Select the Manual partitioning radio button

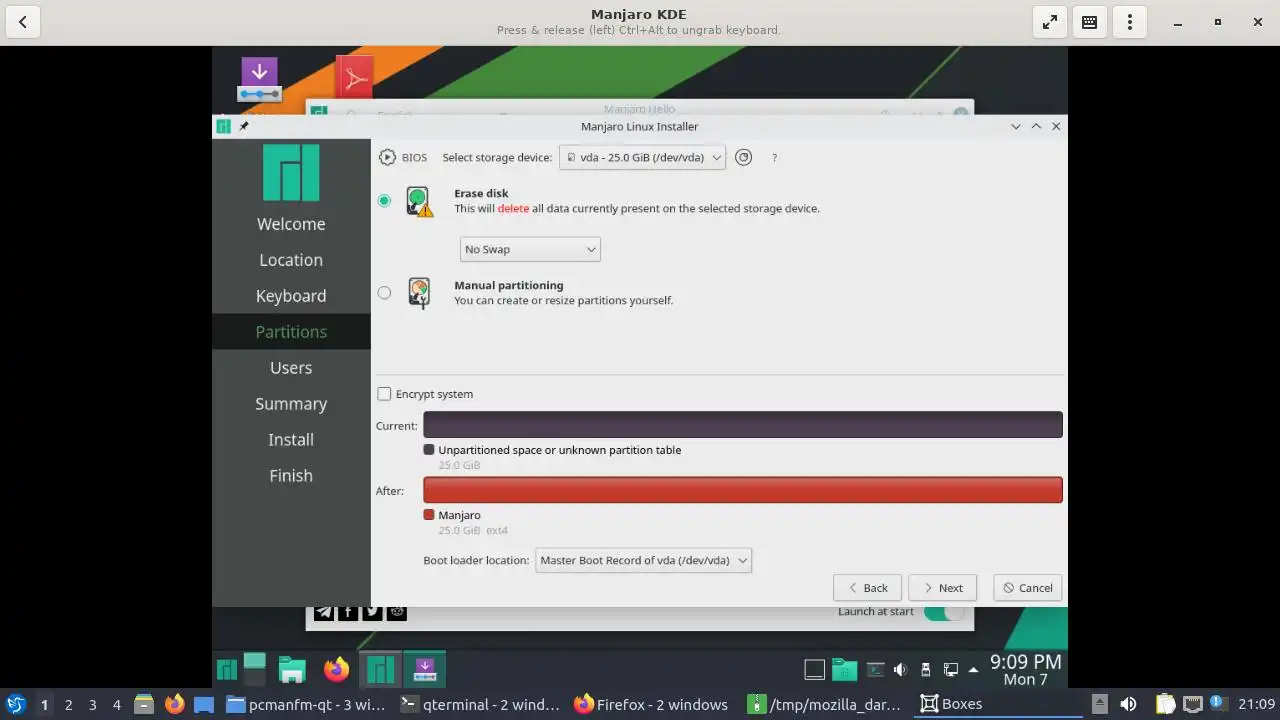[384, 293]
